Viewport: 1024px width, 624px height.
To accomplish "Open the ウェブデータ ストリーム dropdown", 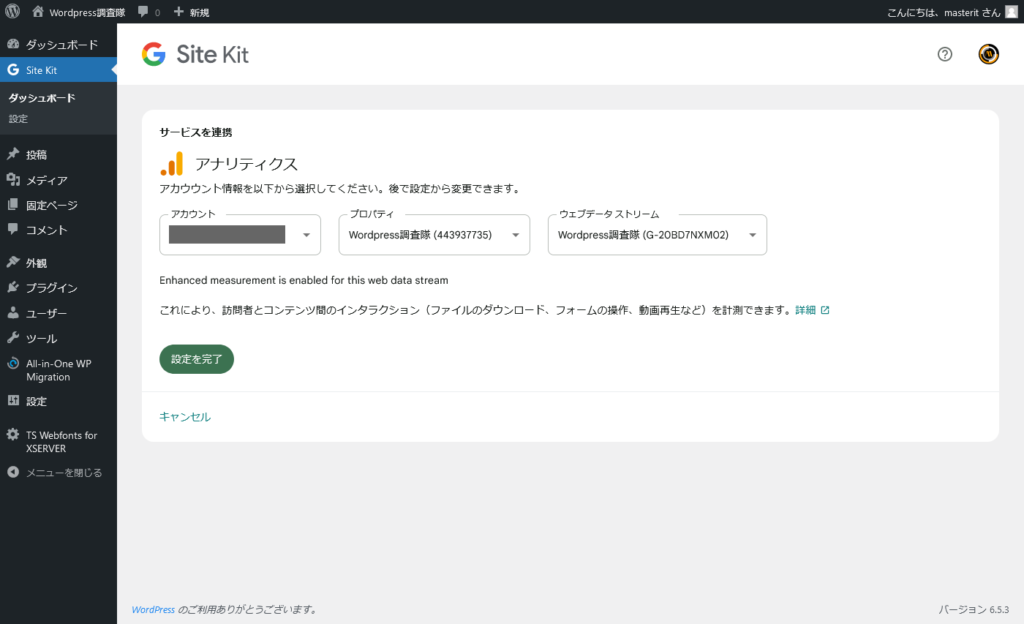I will pos(657,235).
